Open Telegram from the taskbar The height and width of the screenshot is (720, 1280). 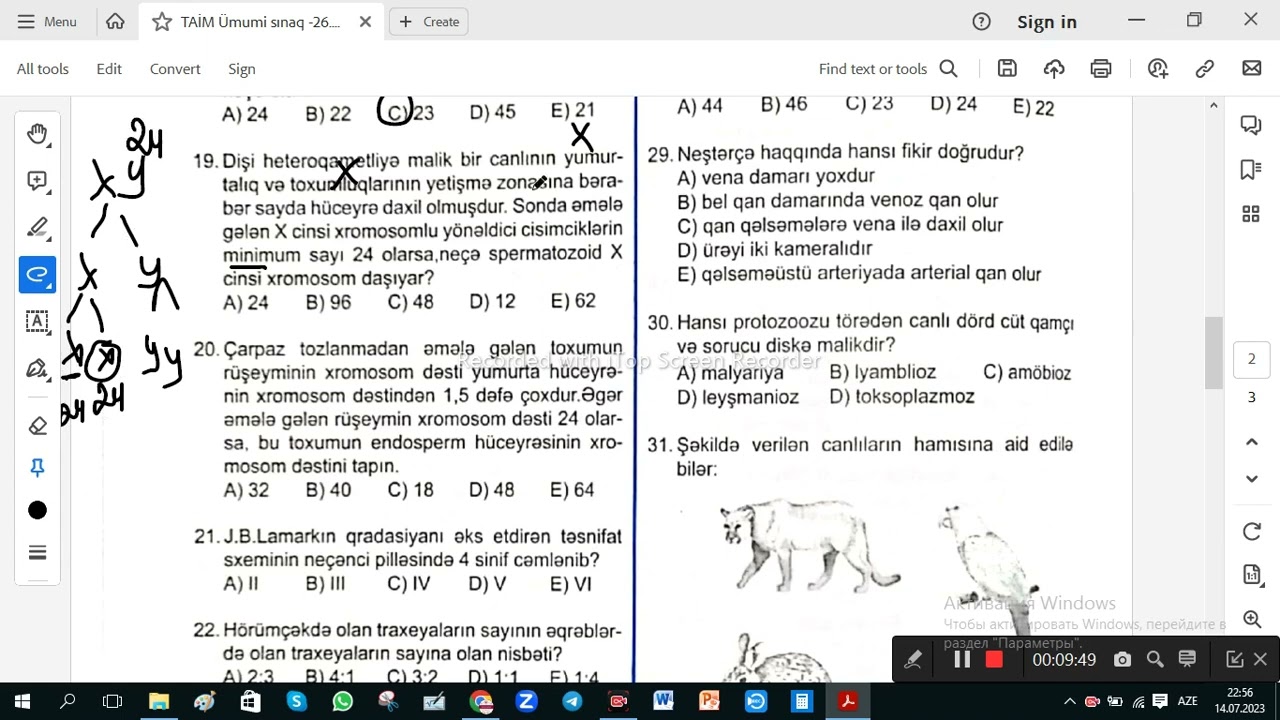[x=572, y=701]
